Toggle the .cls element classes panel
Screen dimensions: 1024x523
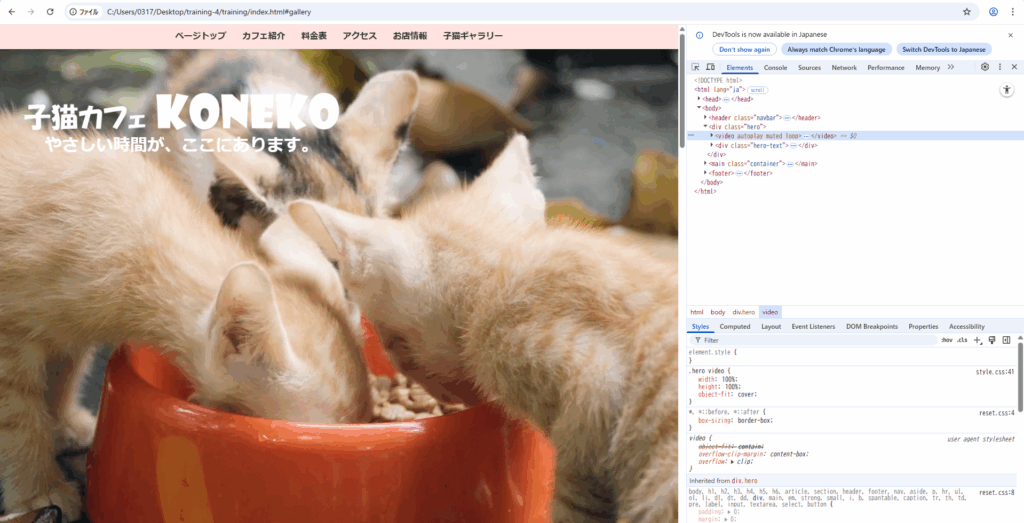962,340
